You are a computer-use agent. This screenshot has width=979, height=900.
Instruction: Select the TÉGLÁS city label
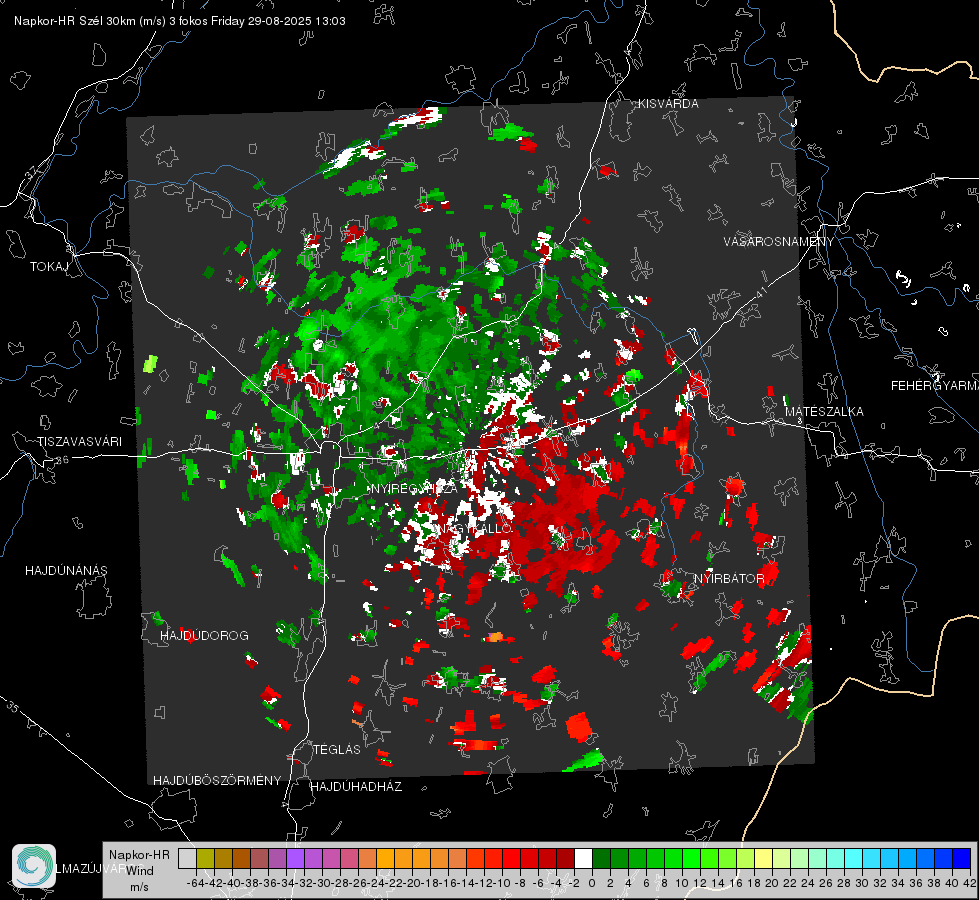337,750
